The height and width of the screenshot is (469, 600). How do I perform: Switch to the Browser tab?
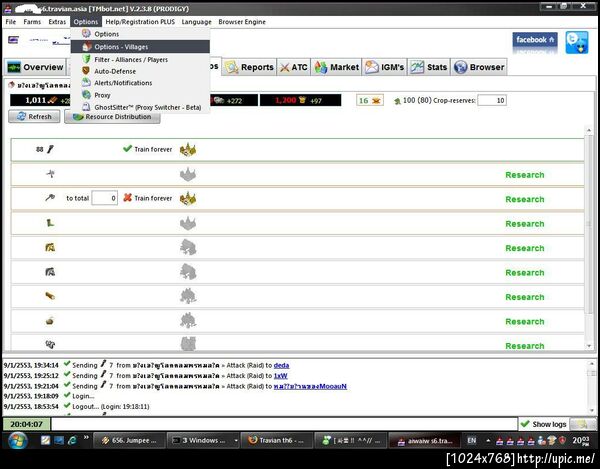point(479,67)
